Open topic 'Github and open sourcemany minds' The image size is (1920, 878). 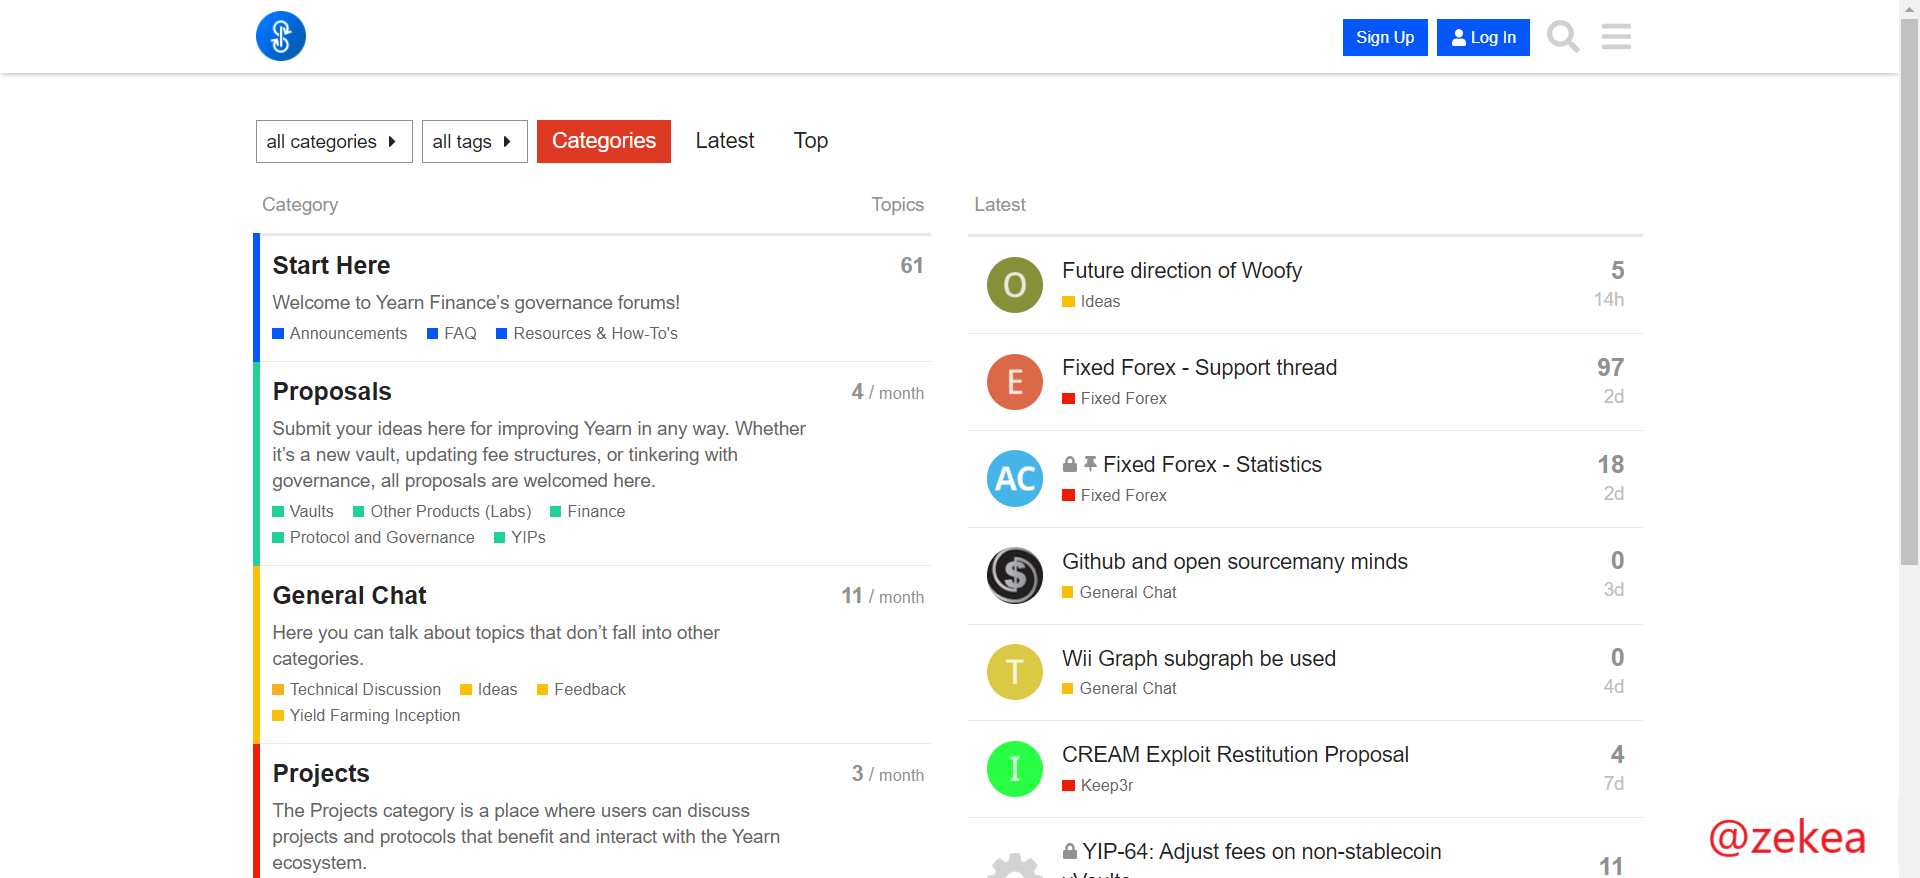[x=1235, y=561]
